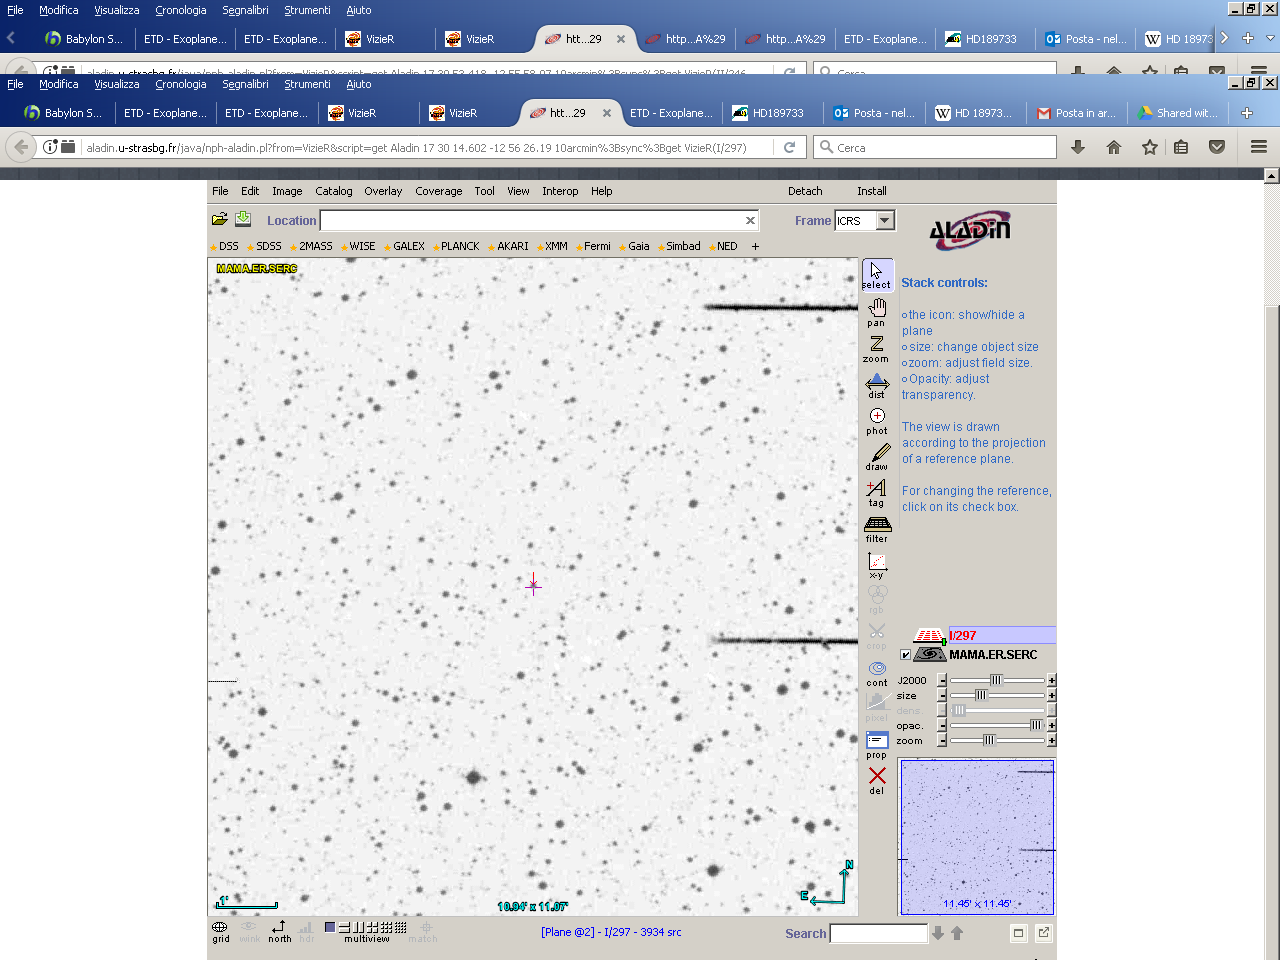Add a bookmark with the plus after NED
The width and height of the screenshot is (1280, 960).
[x=755, y=246]
